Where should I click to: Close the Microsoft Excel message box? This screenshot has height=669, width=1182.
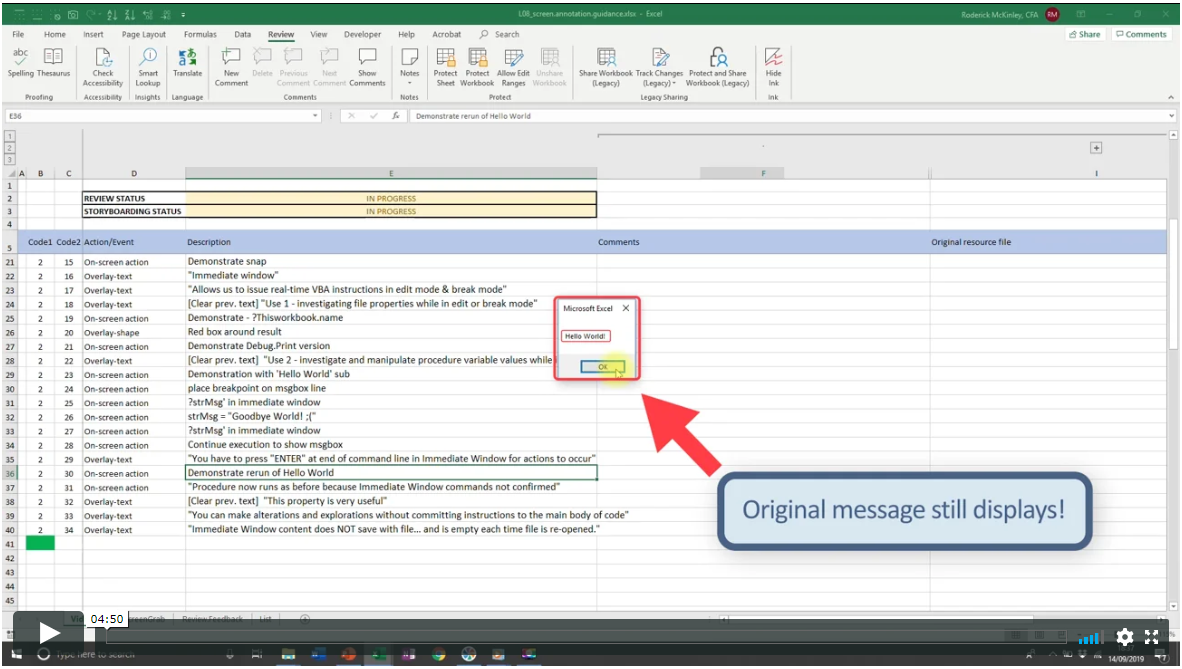626,308
